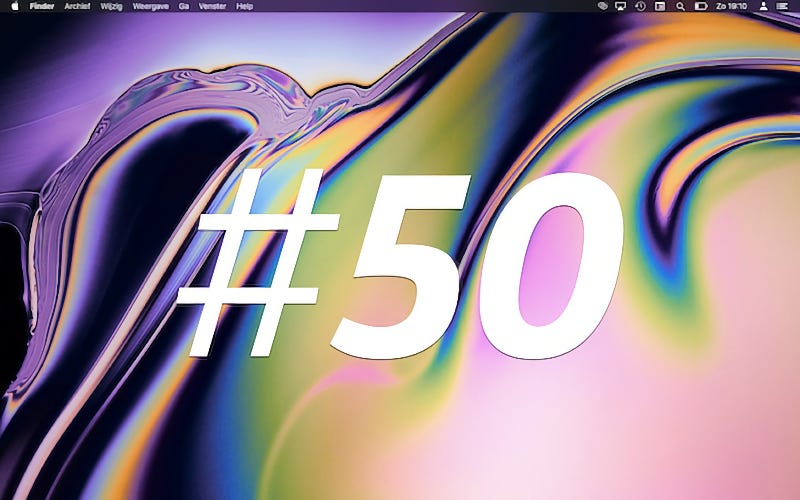The width and height of the screenshot is (800, 500).
Task: Open the Apple menu
Action: (x=15, y=6)
